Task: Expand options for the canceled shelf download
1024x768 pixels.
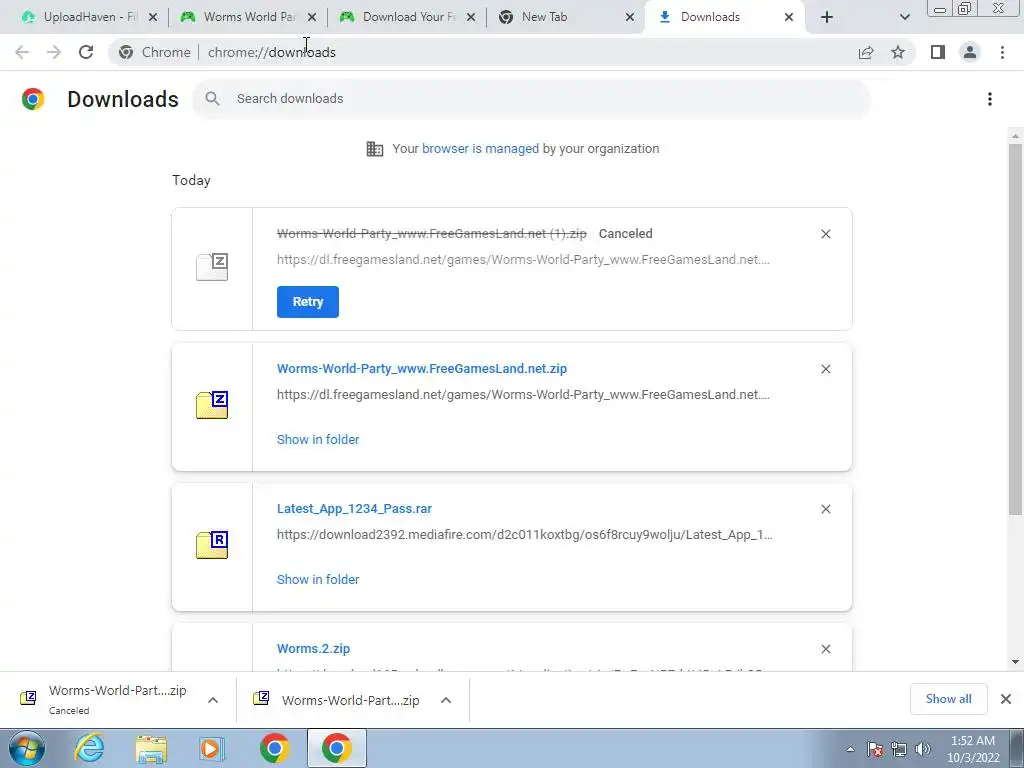Action: point(213,700)
